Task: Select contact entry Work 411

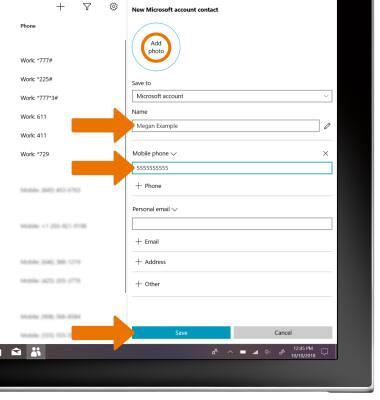Action: point(33,135)
